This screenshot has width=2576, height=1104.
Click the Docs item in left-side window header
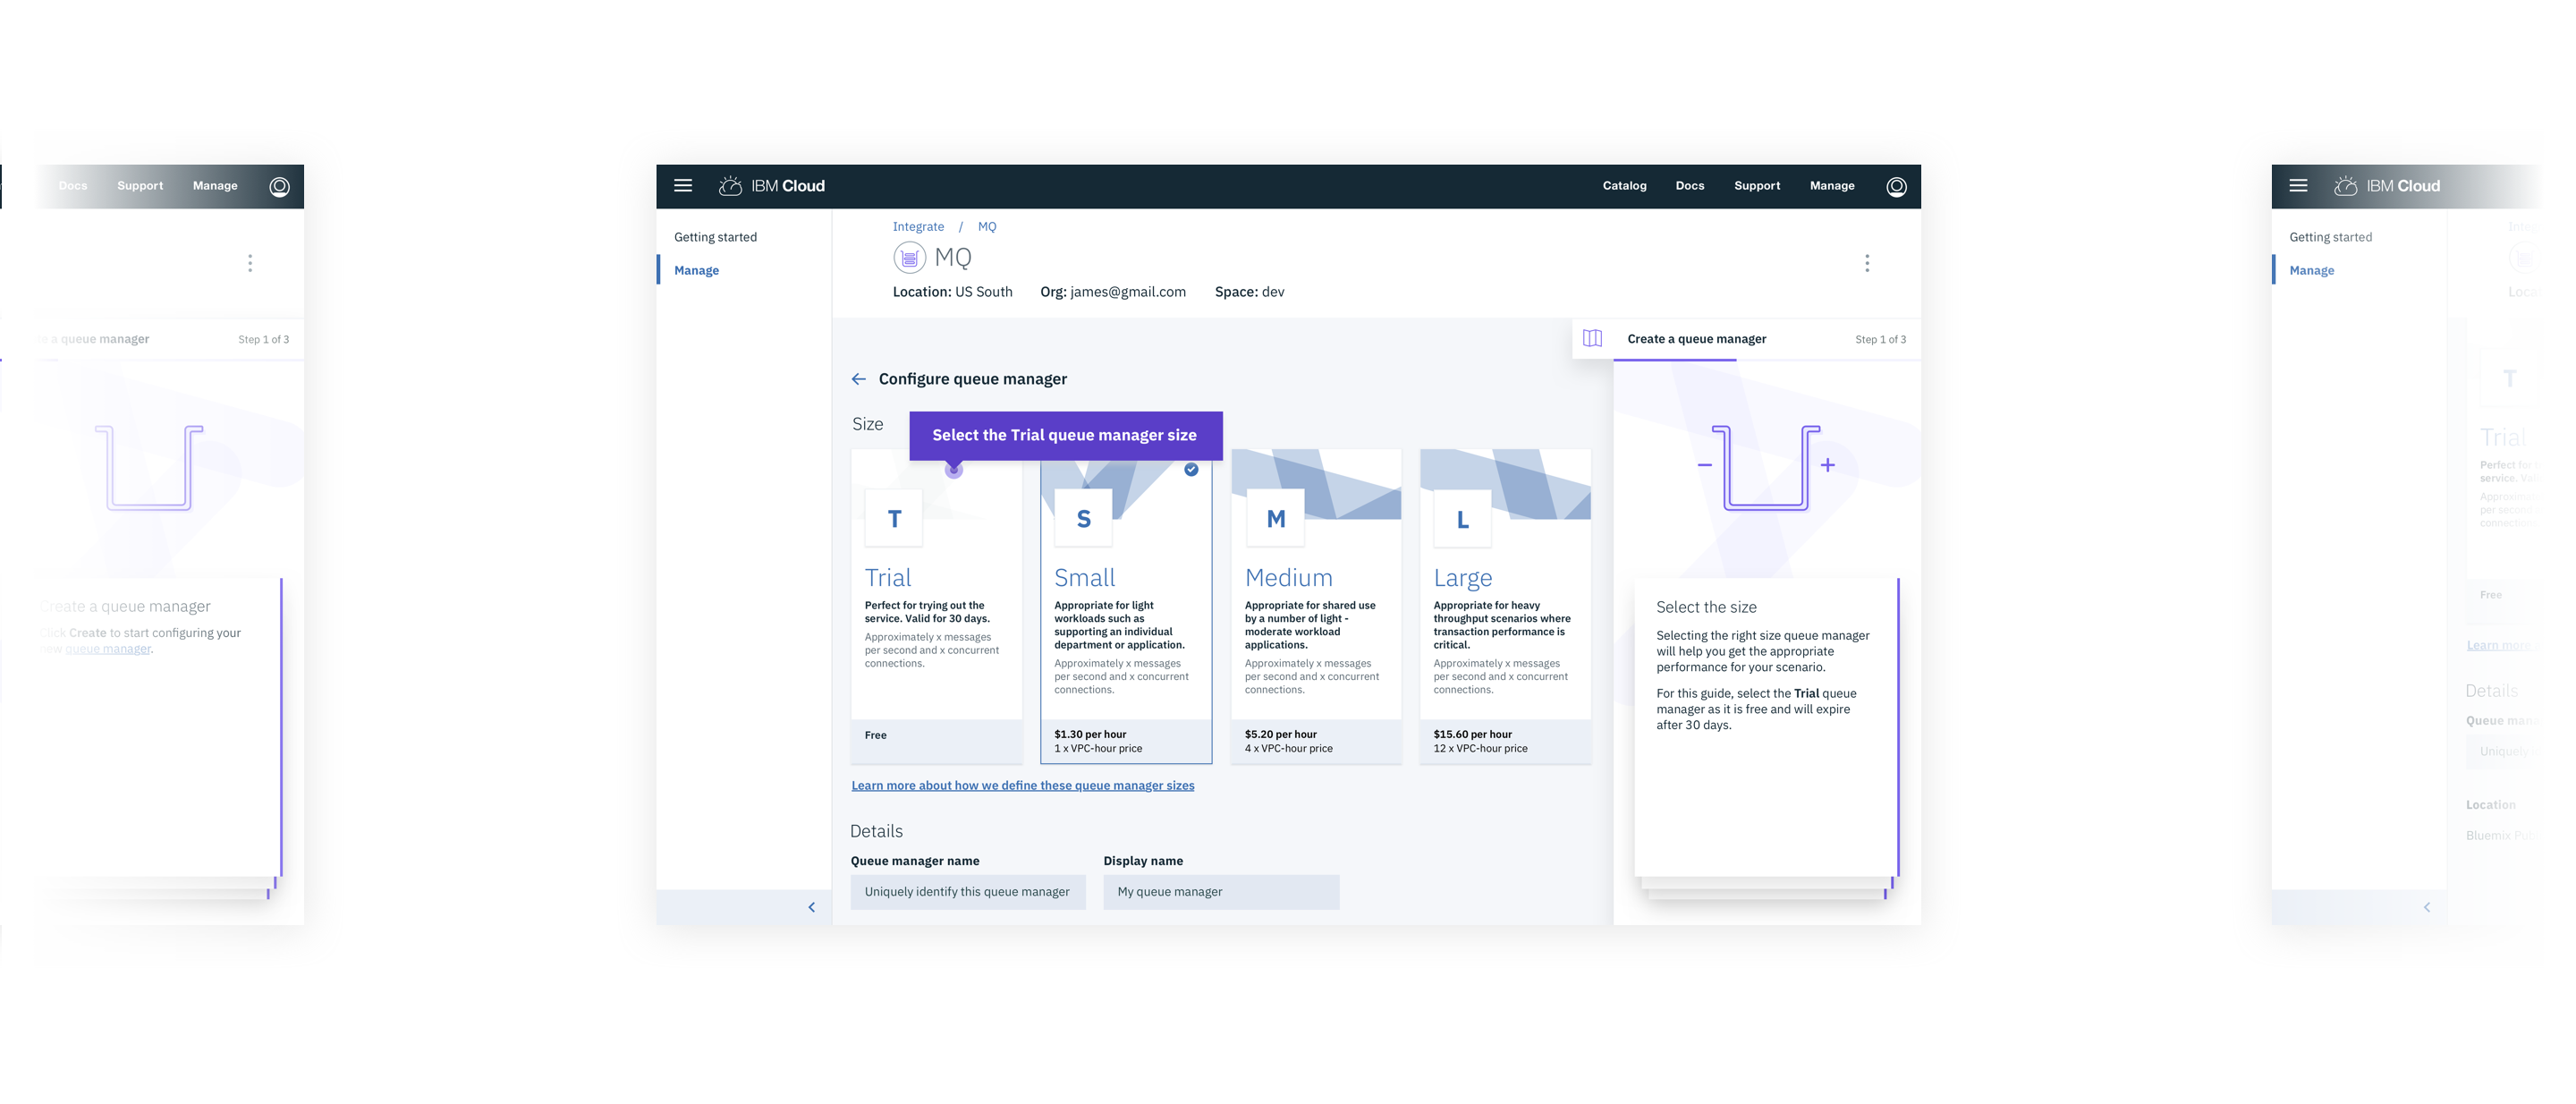pos(73,186)
